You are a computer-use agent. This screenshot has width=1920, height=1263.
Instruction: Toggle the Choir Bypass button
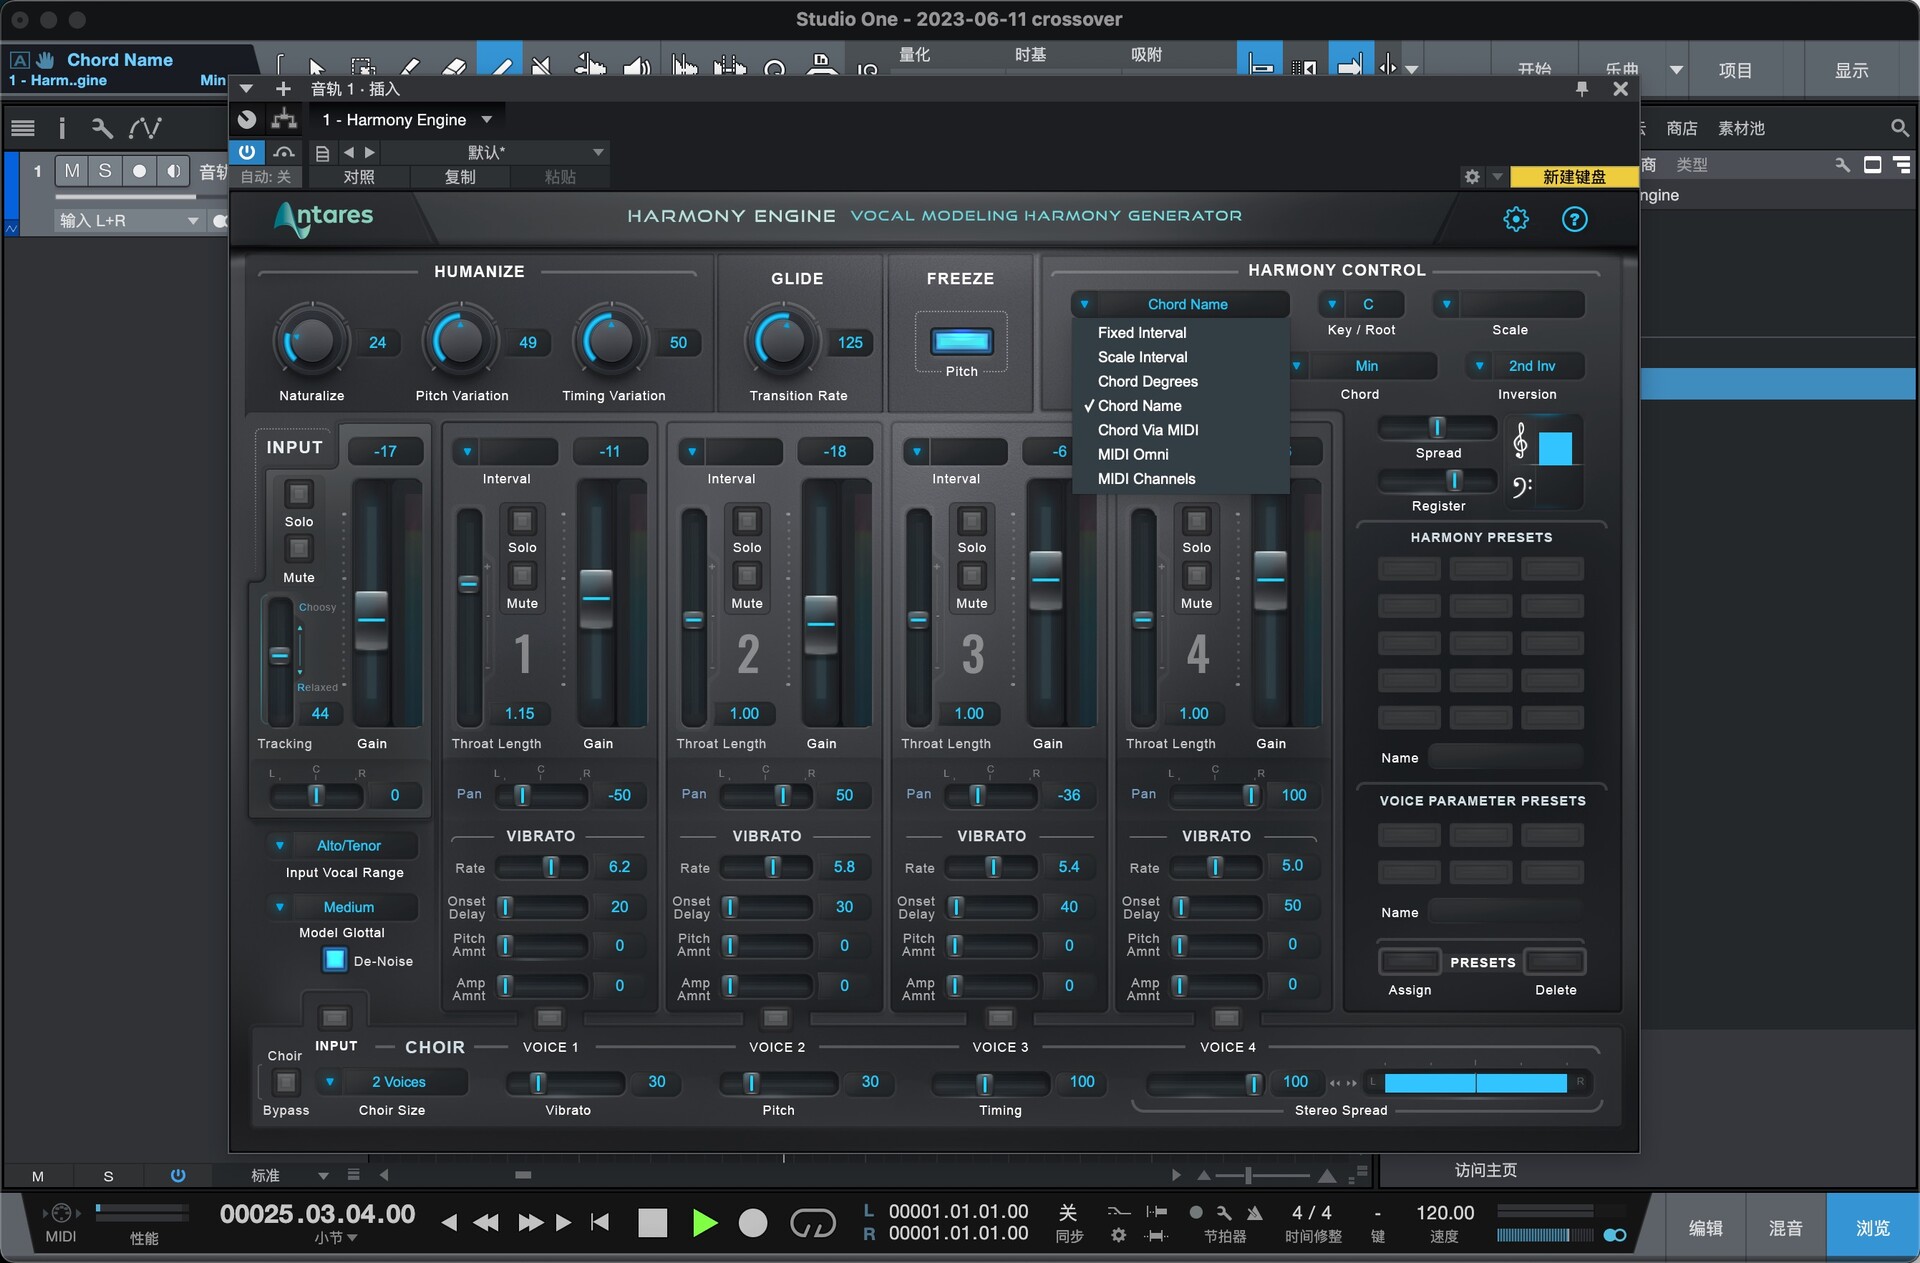(286, 1082)
